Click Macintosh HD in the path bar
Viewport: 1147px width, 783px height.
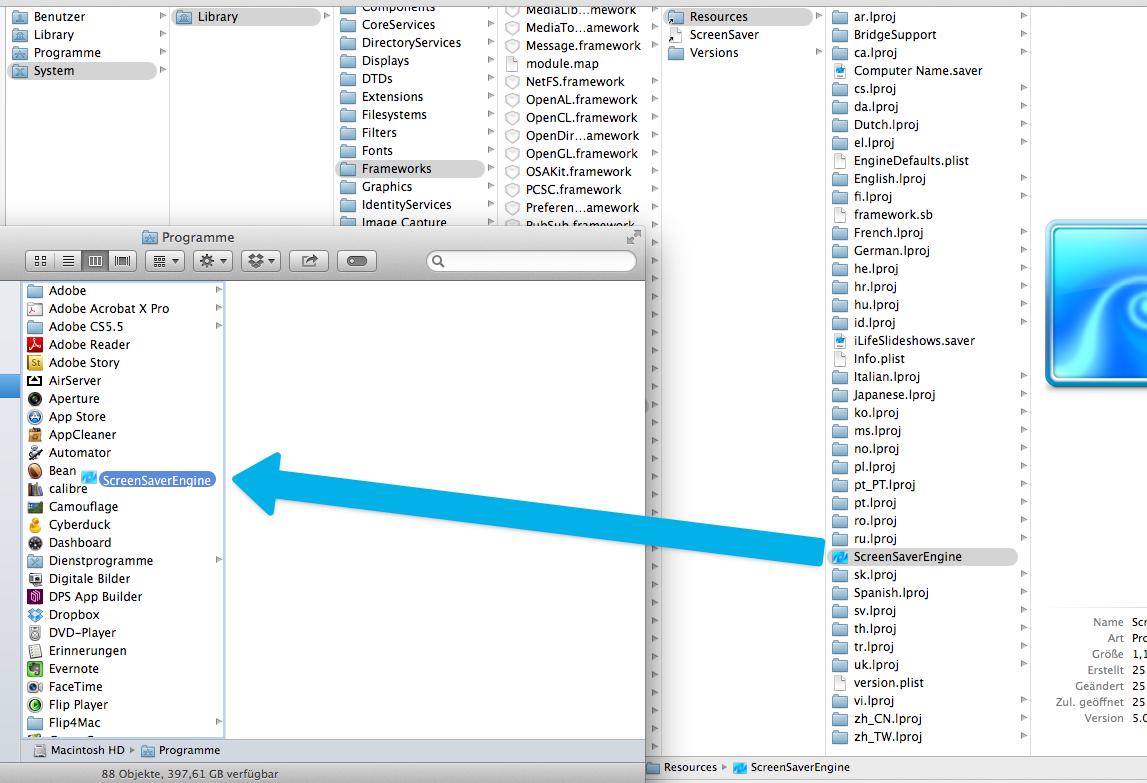coord(79,750)
